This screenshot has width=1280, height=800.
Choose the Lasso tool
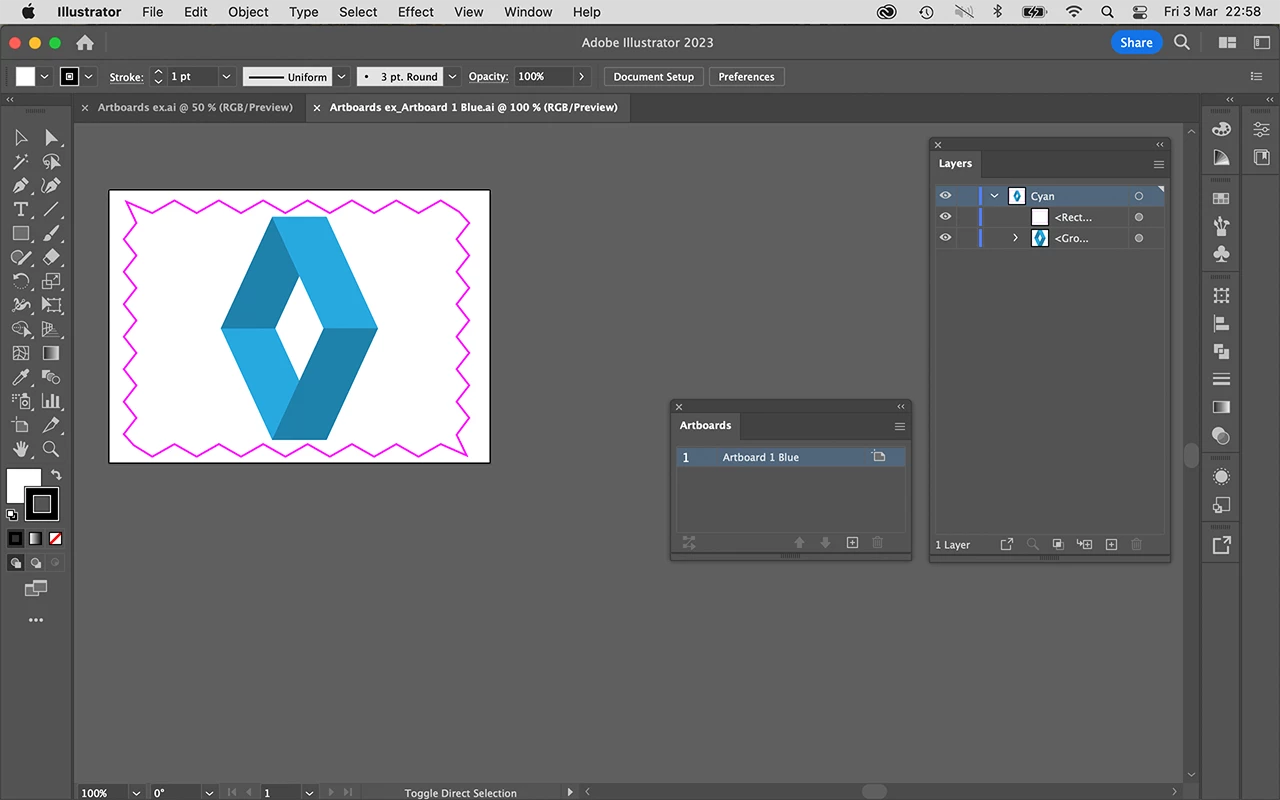52,162
